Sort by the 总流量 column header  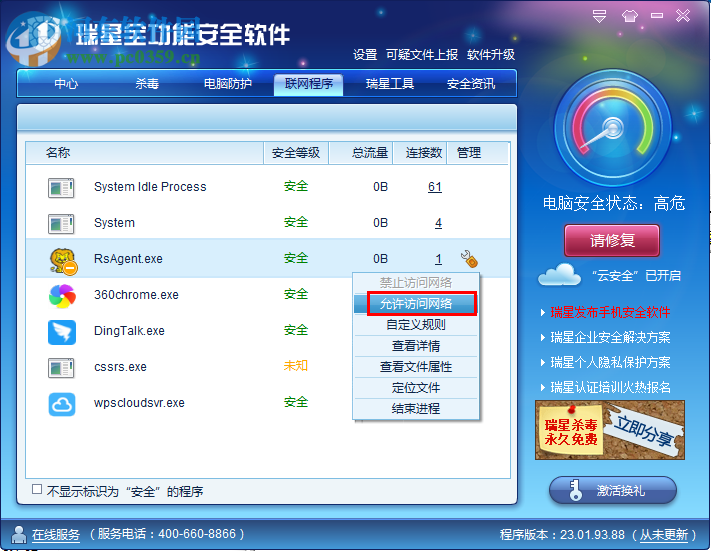click(361, 153)
